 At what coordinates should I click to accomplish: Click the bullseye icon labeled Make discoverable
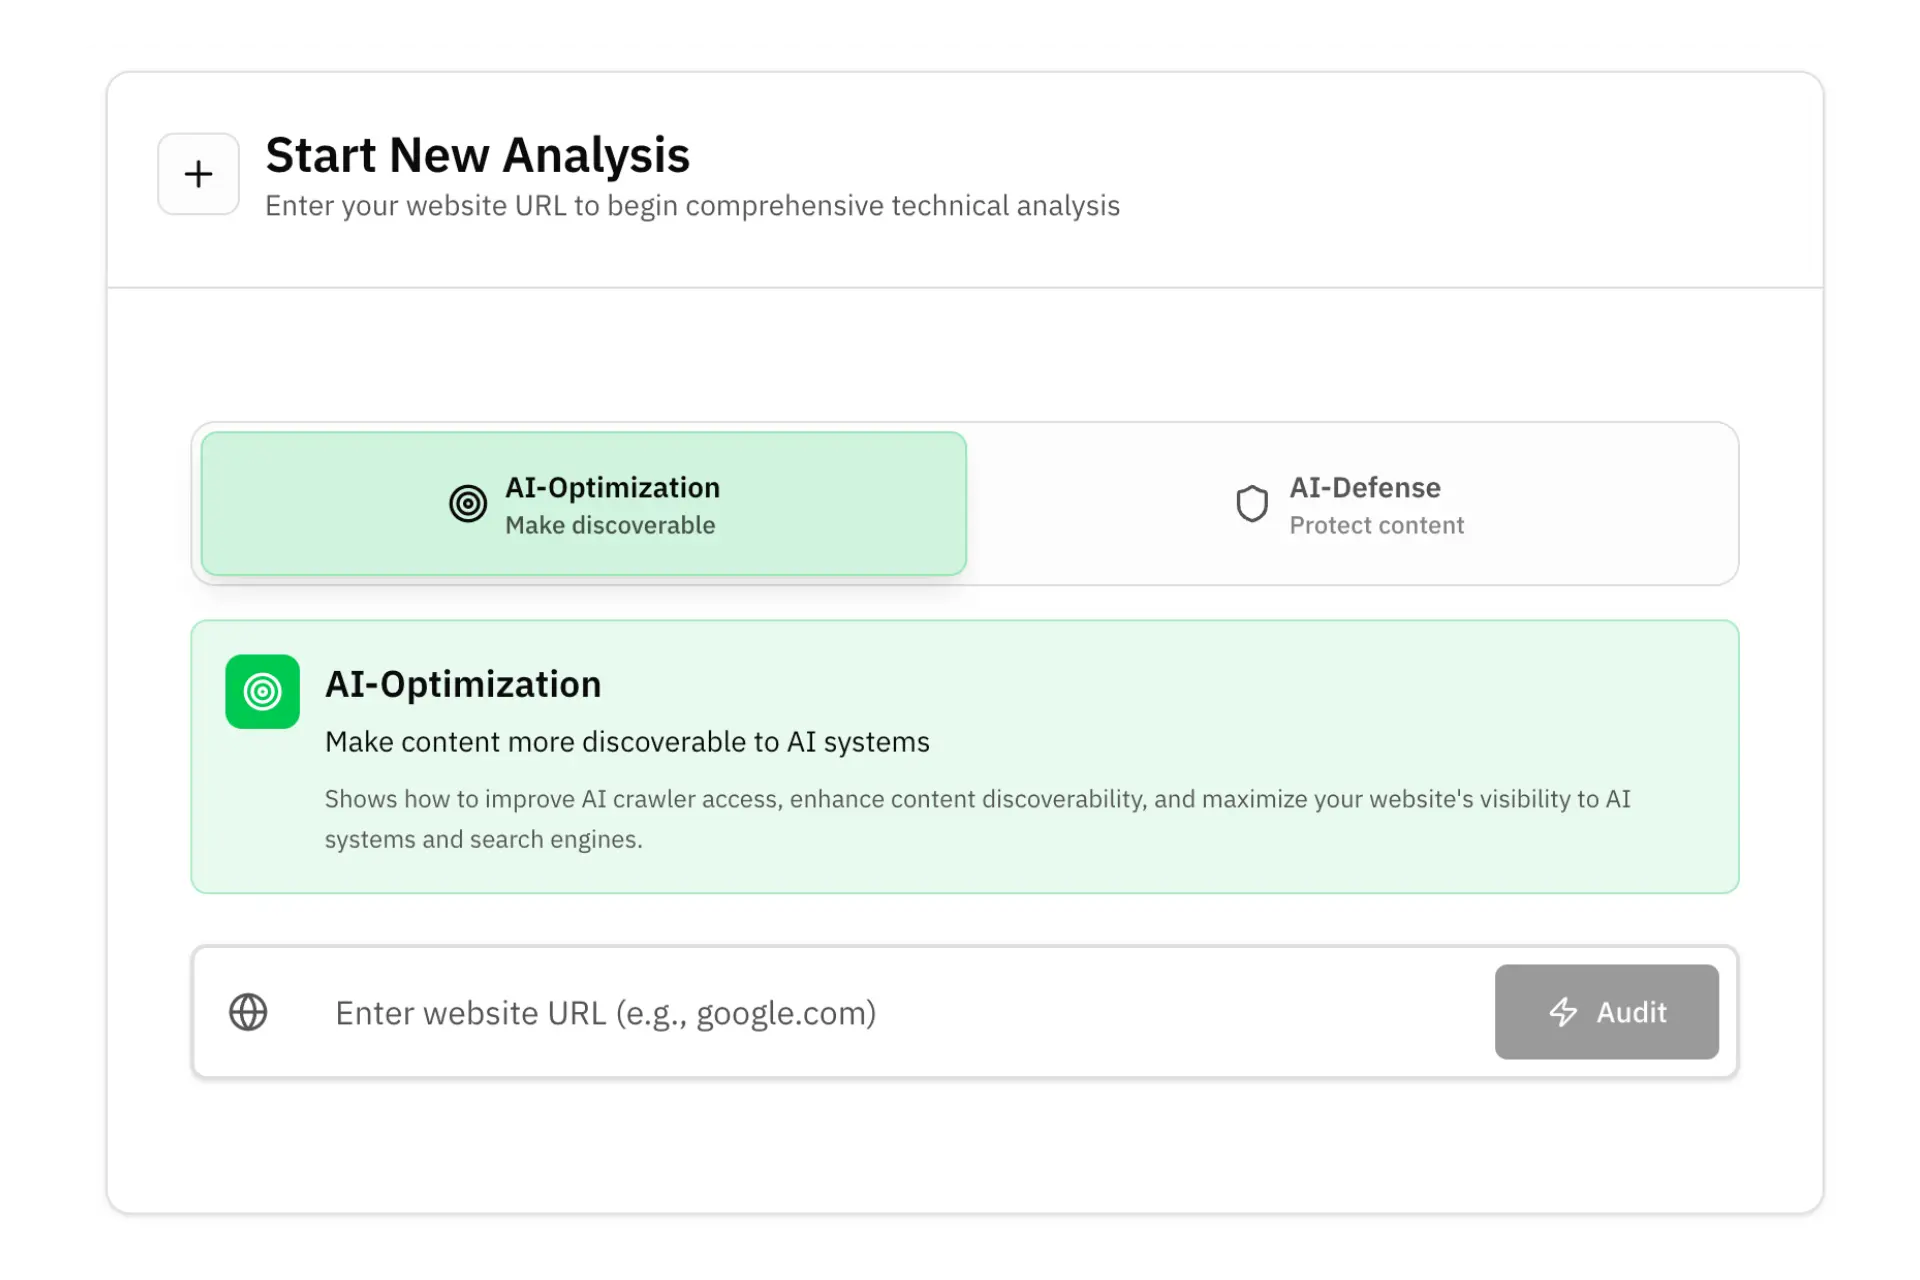467,503
